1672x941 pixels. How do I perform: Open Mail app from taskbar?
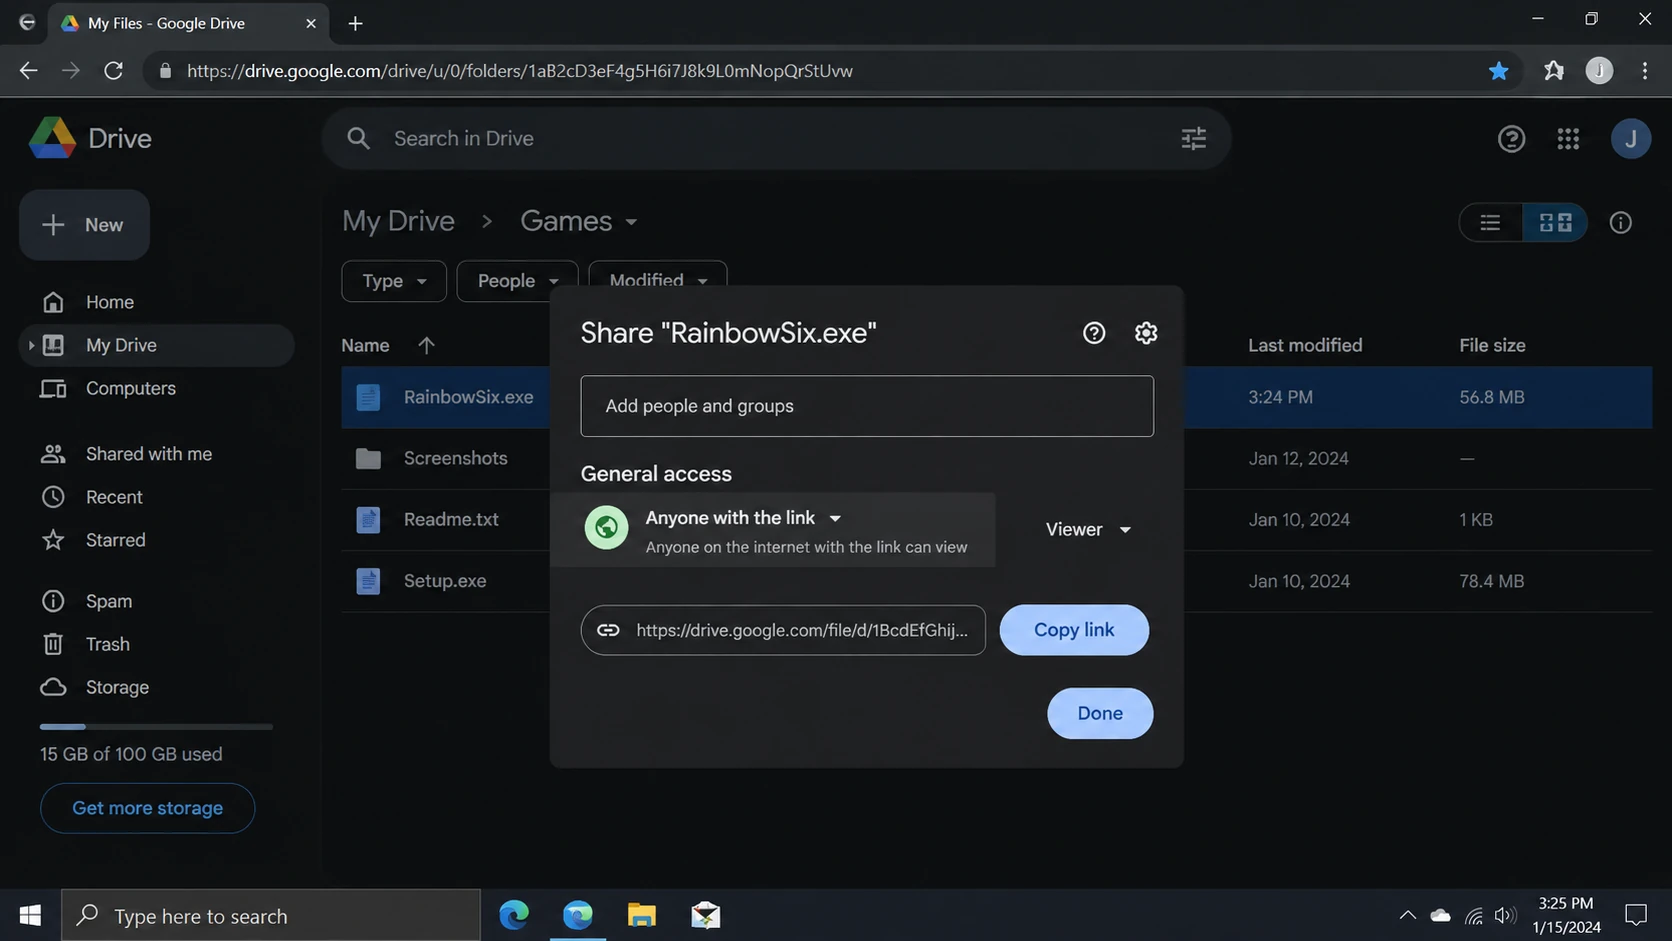[706, 915]
